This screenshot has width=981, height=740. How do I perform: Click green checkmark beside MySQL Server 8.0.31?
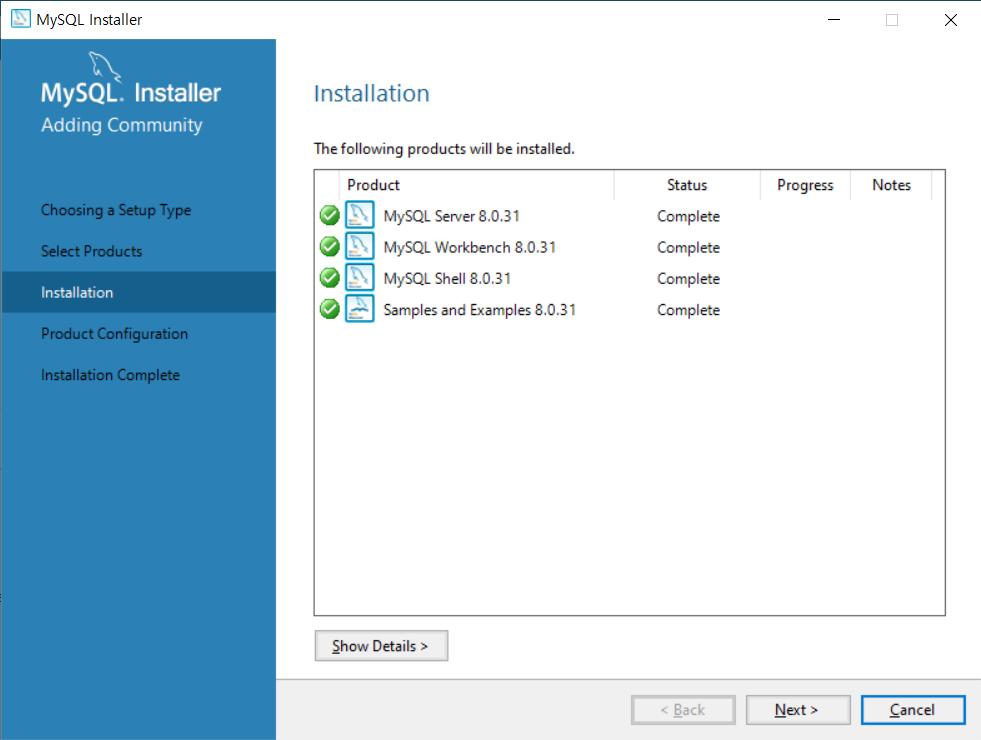click(329, 215)
